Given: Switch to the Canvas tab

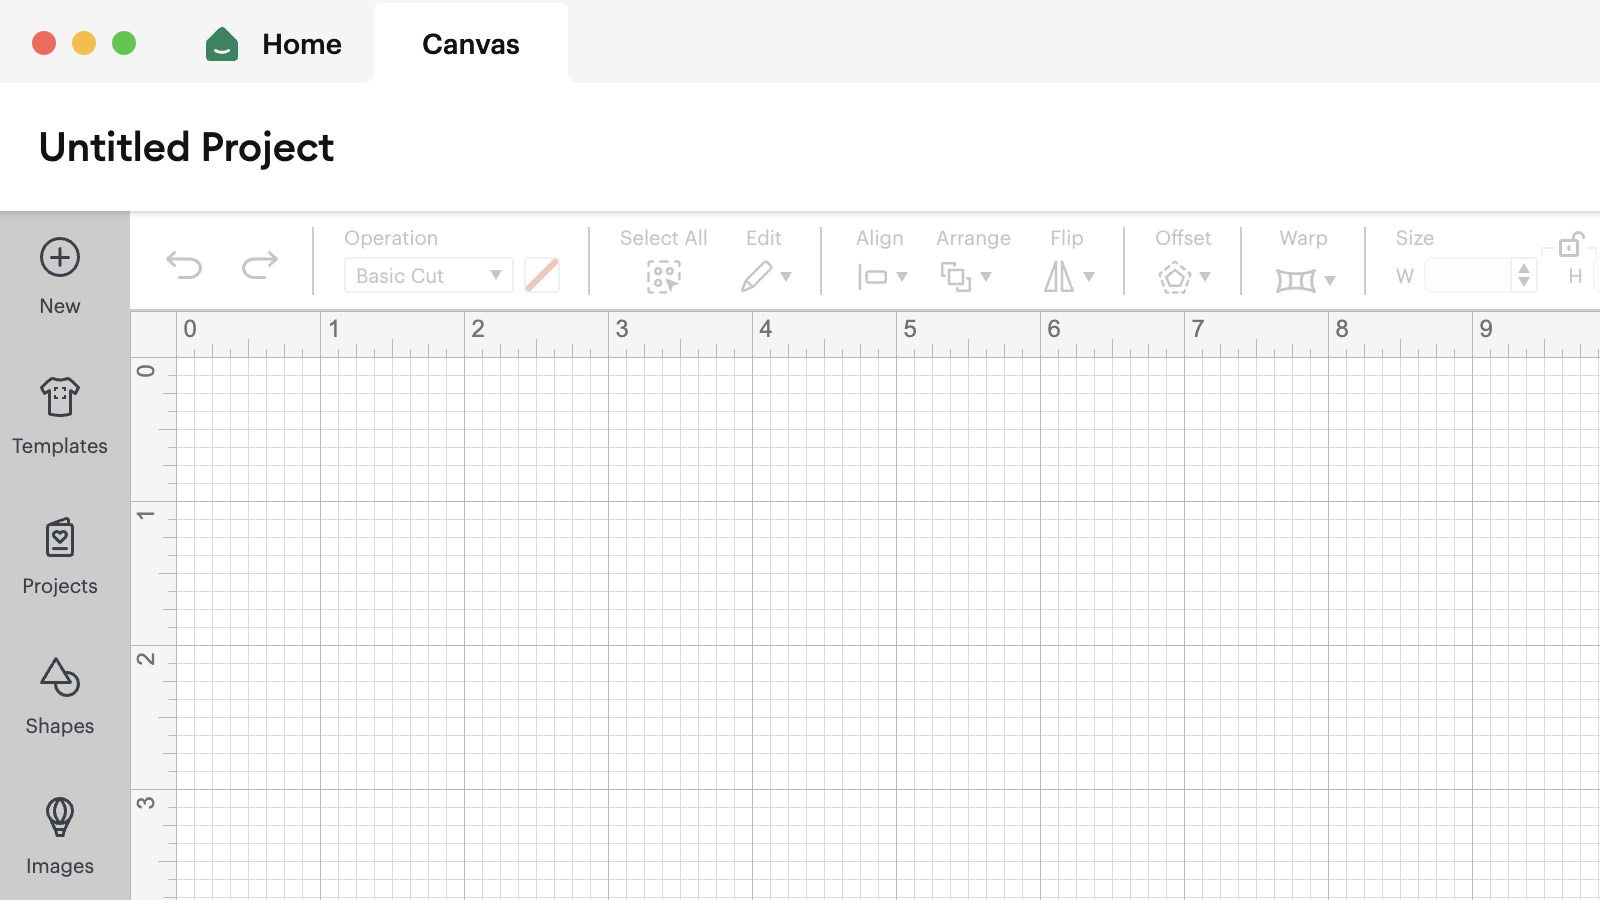Looking at the screenshot, I should (x=471, y=44).
